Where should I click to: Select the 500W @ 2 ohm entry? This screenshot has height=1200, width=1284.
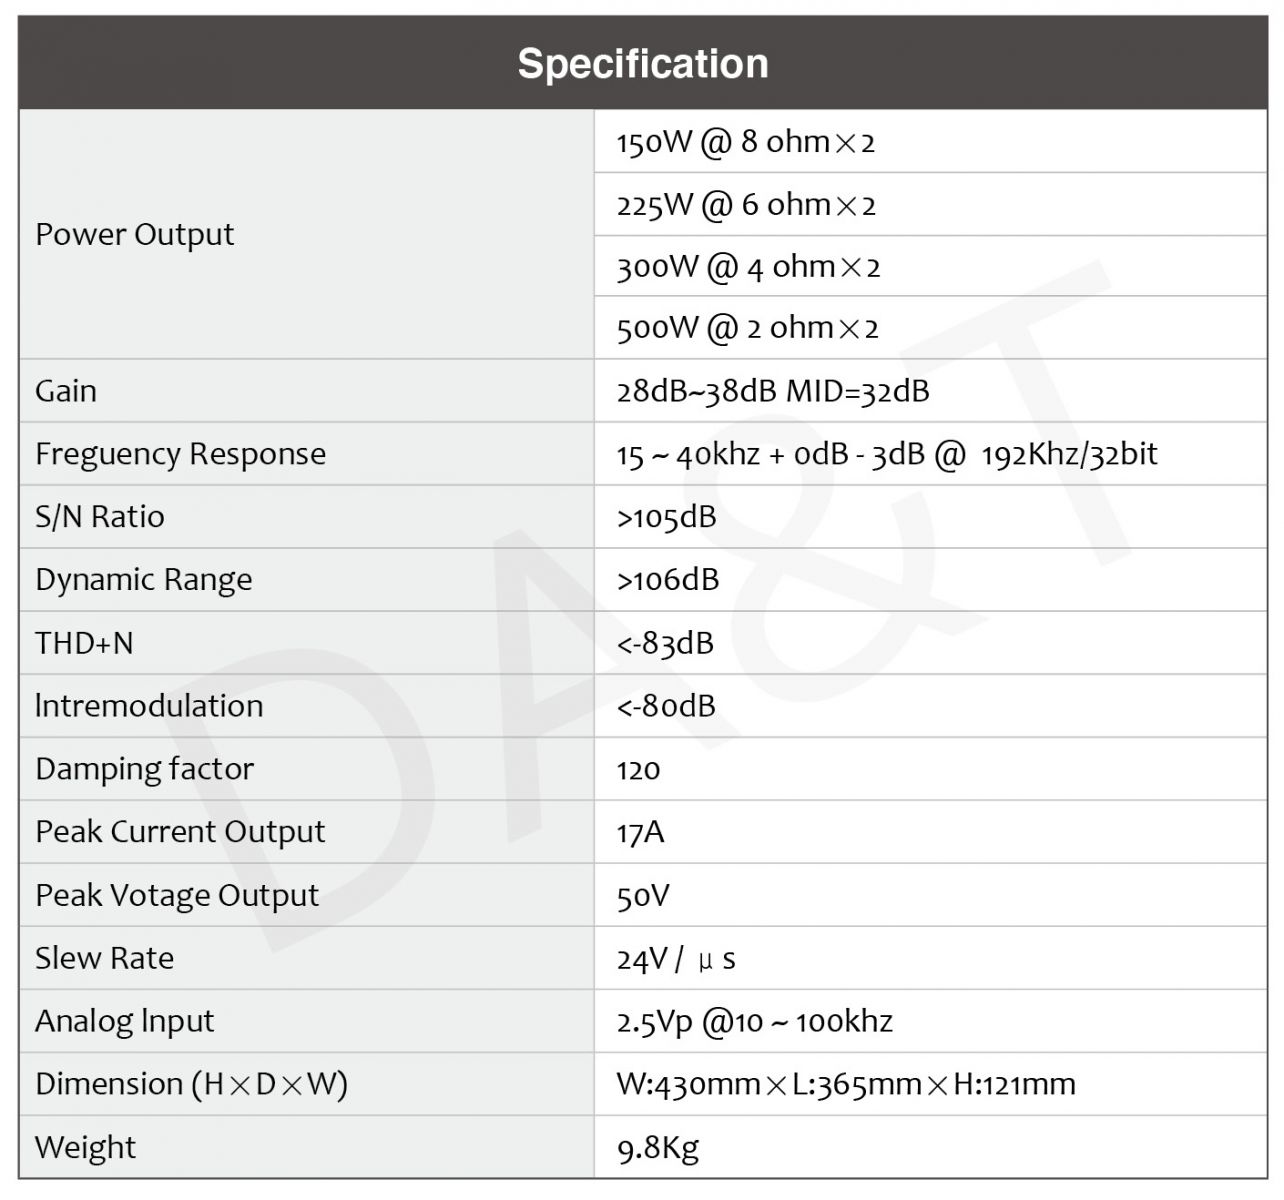[747, 328]
